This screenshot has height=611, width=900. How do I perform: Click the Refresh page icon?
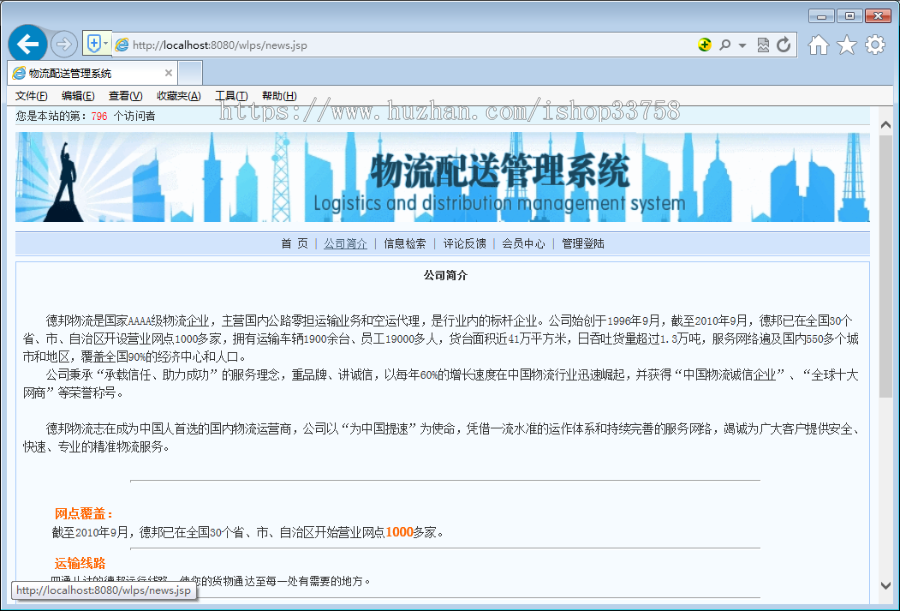(x=784, y=45)
